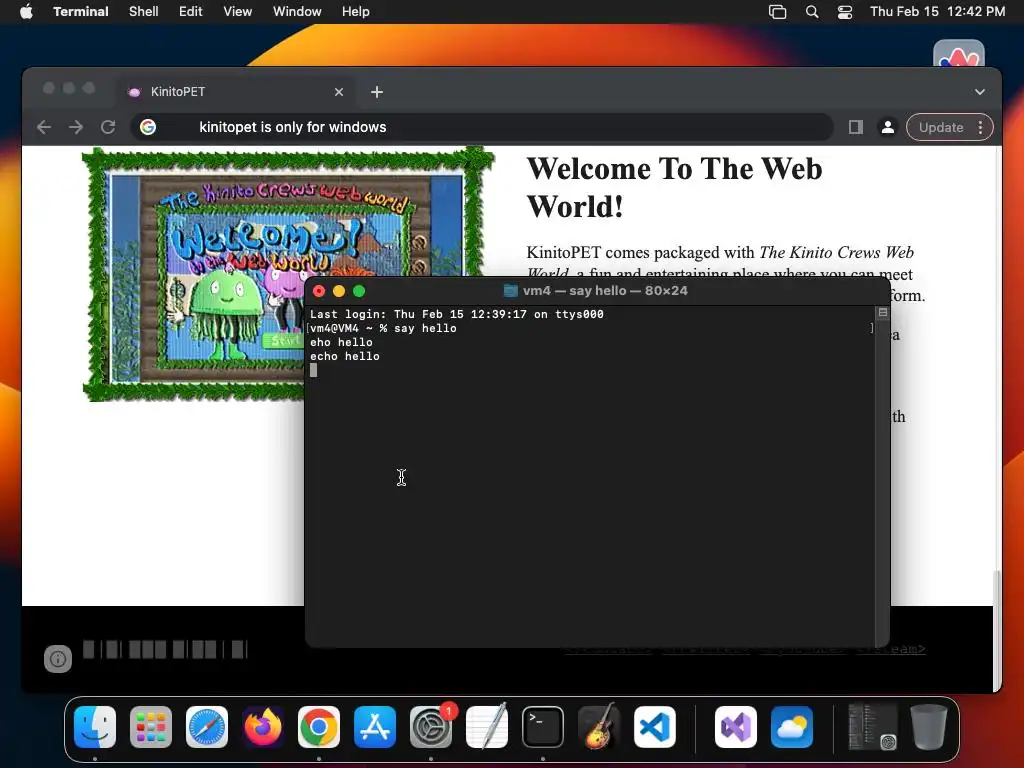
Task: Open System Settings with notification badge
Action: (x=431, y=727)
